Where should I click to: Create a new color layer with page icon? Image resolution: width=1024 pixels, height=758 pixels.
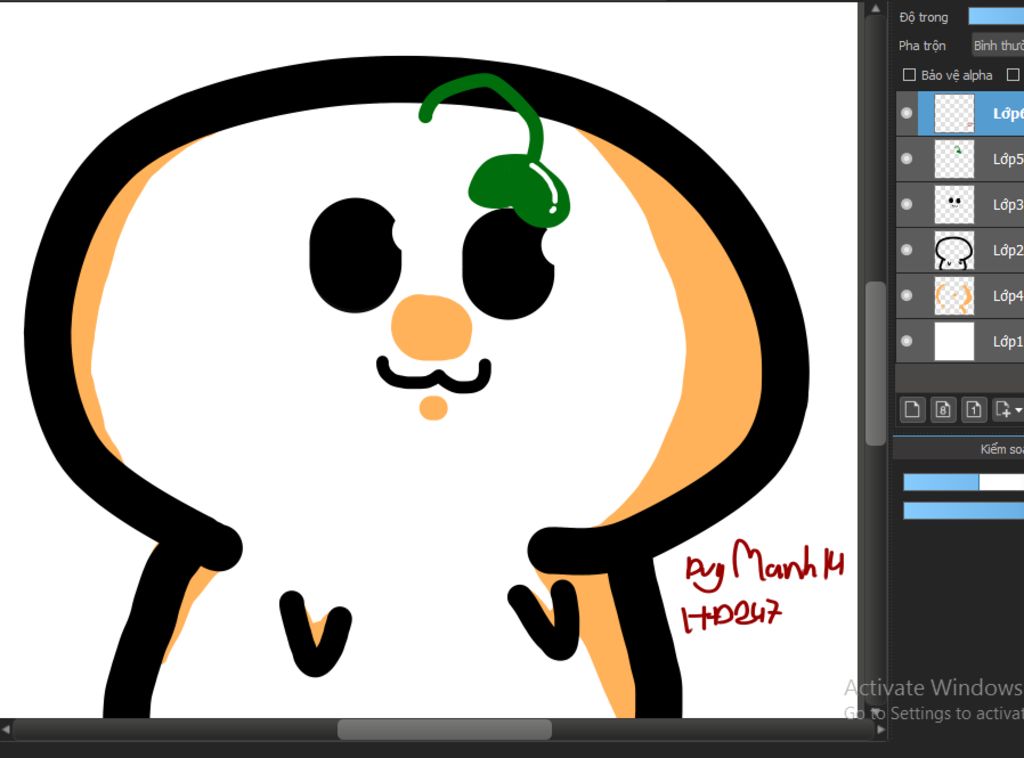(x=912, y=409)
